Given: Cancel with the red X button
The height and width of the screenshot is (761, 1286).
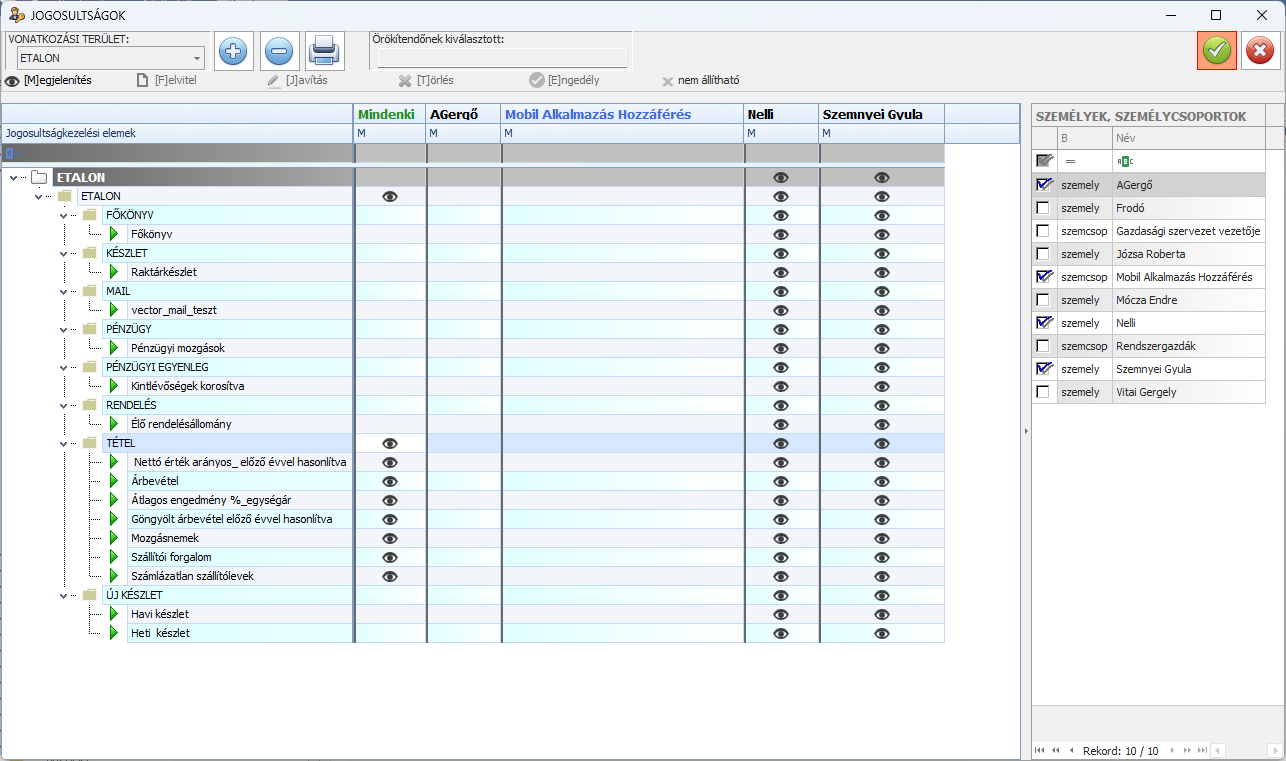Looking at the screenshot, I should (x=1261, y=50).
